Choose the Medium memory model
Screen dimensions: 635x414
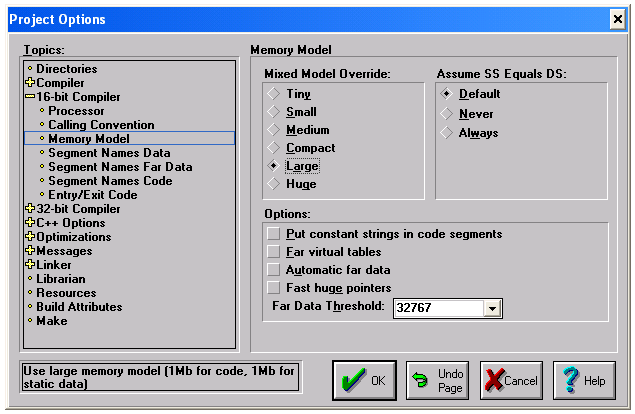click(274, 130)
